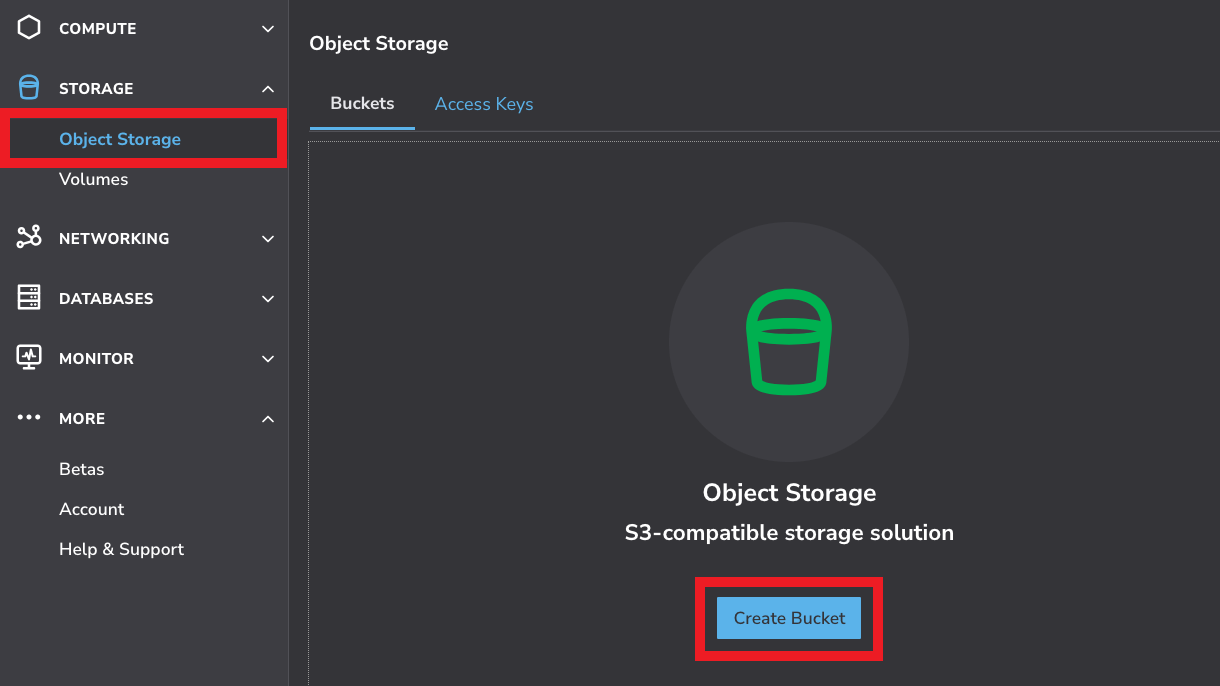Click the Databases server icon
1220x686 pixels.
click(x=29, y=298)
